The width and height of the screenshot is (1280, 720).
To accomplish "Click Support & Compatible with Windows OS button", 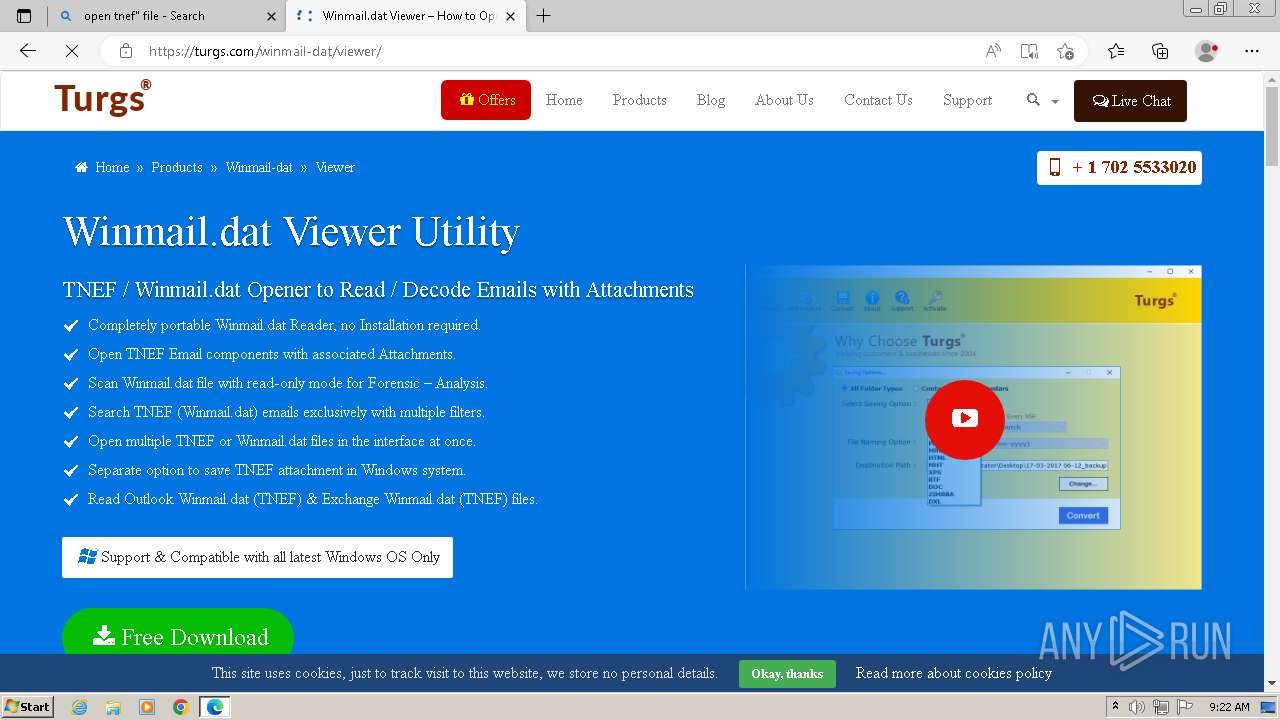I will (257, 557).
